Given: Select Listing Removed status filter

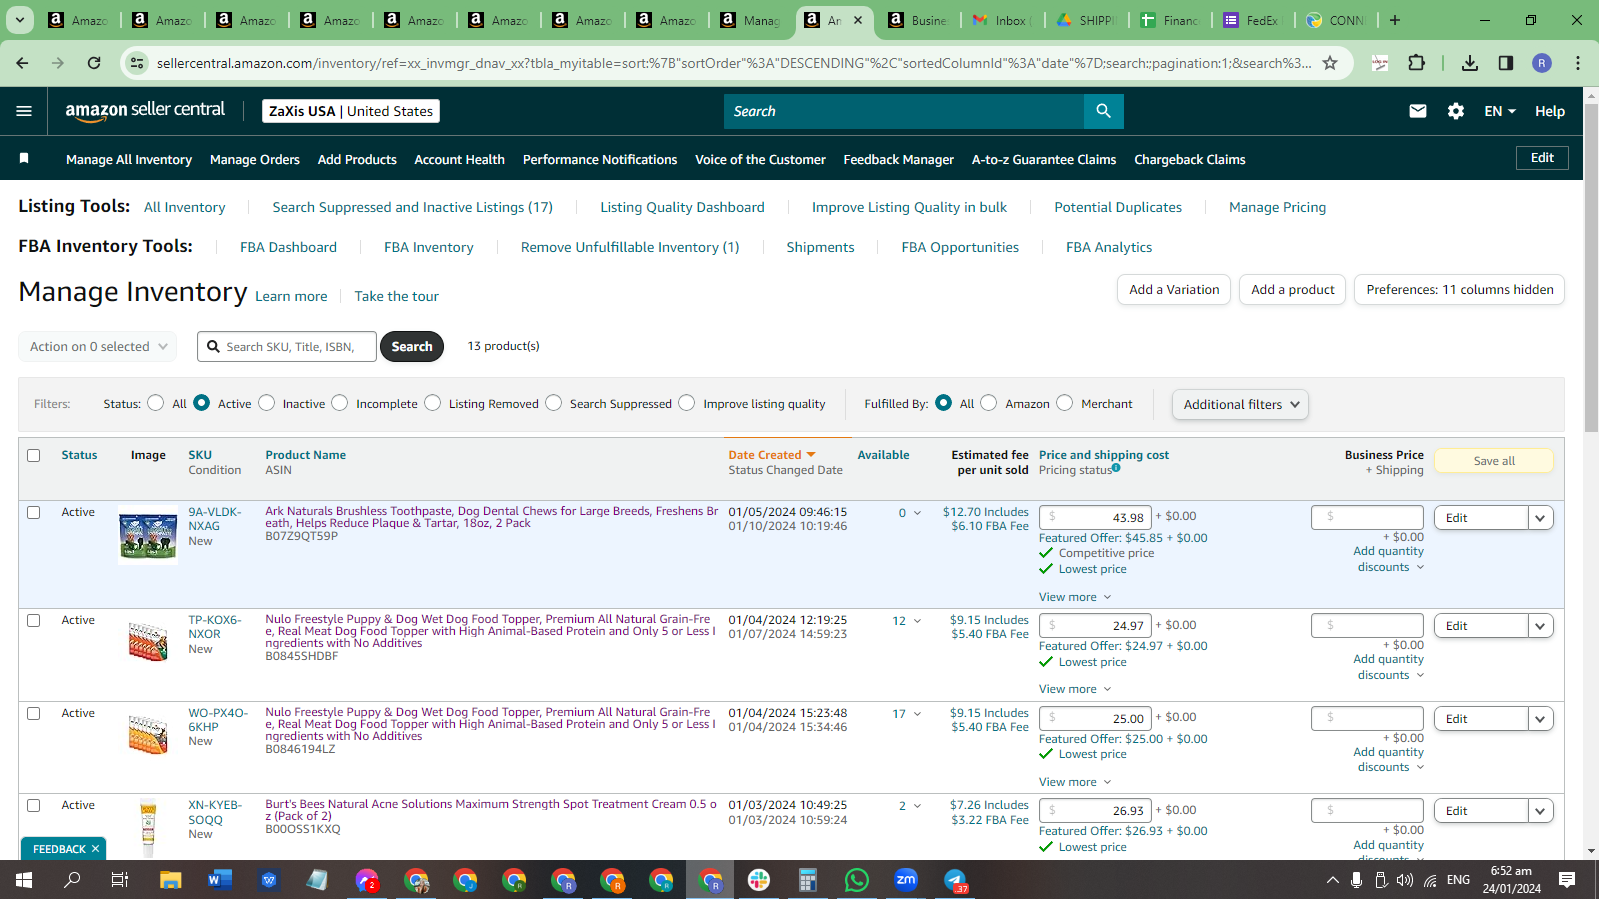Looking at the screenshot, I should point(432,403).
